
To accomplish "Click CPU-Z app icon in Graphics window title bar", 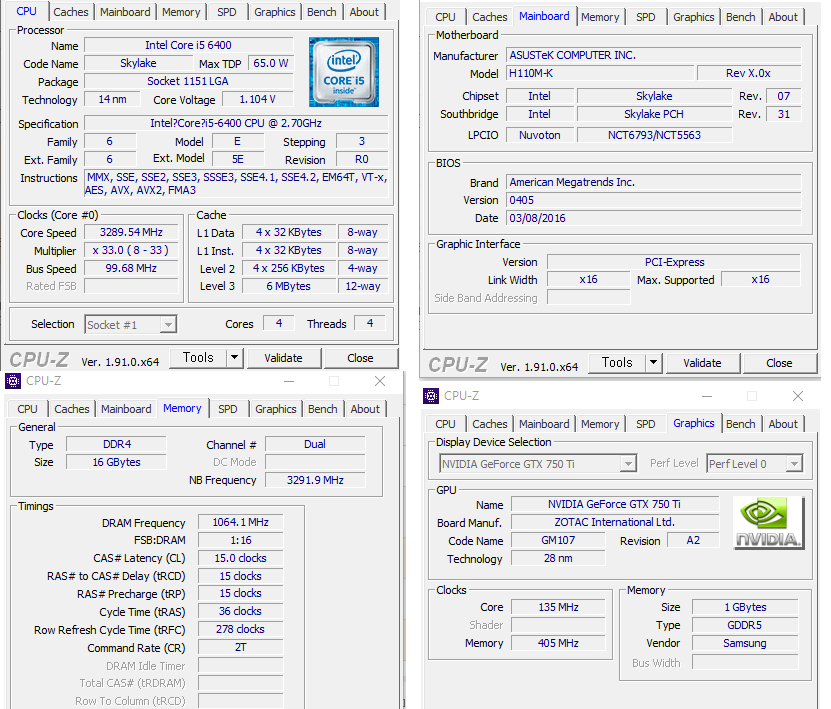I will tap(431, 396).
